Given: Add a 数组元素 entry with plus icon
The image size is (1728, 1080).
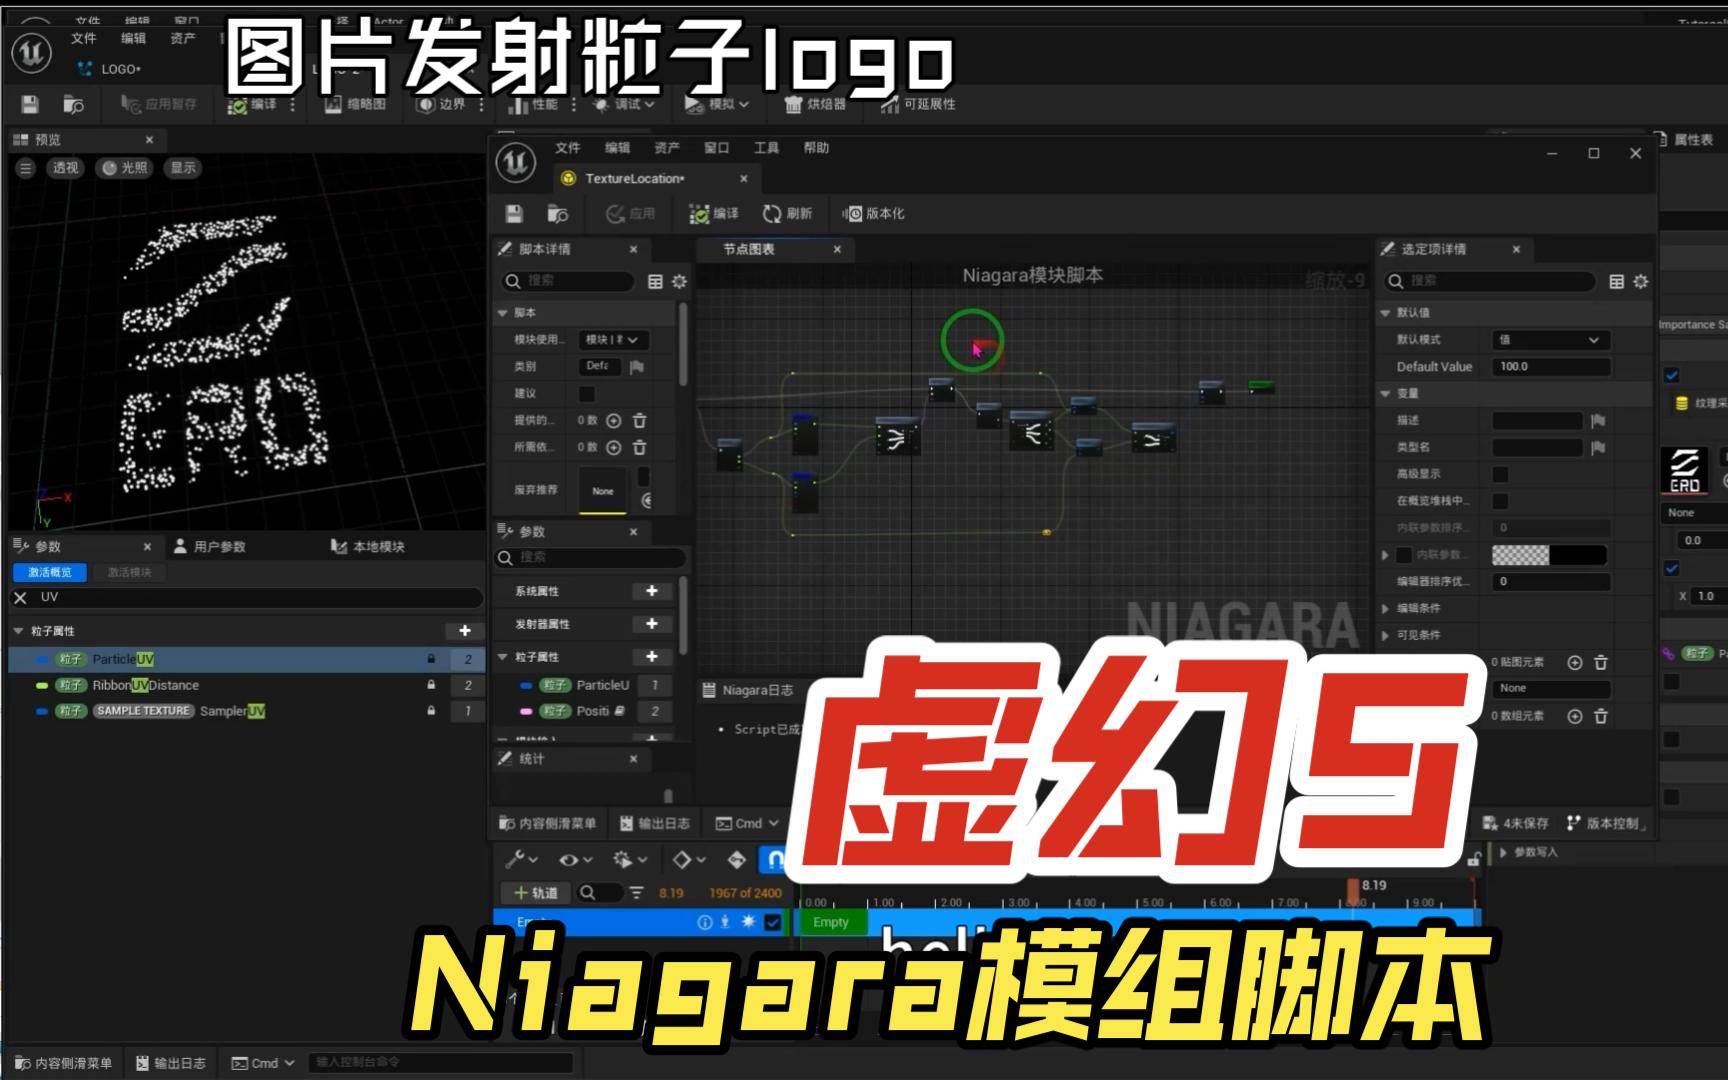Looking at the screenshot, I should pyautogui.click(x=1575, y=716).
